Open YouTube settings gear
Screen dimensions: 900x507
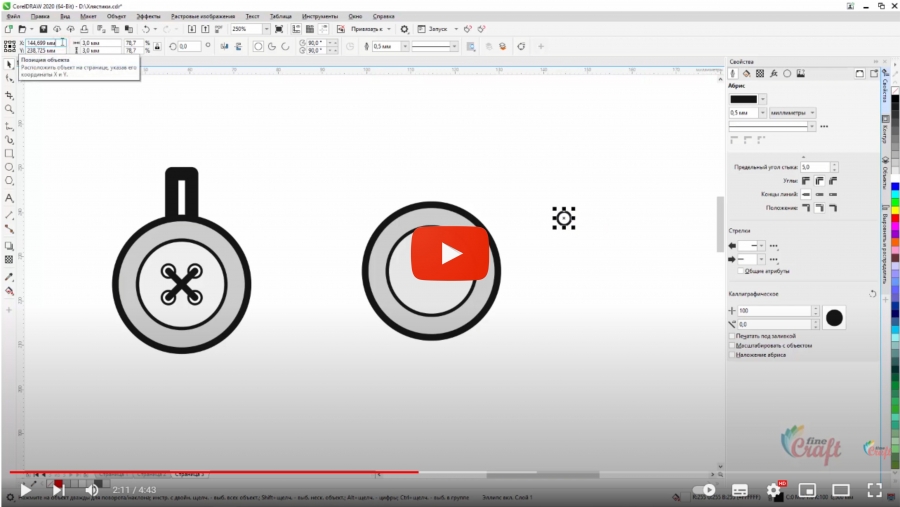point(774,490)
